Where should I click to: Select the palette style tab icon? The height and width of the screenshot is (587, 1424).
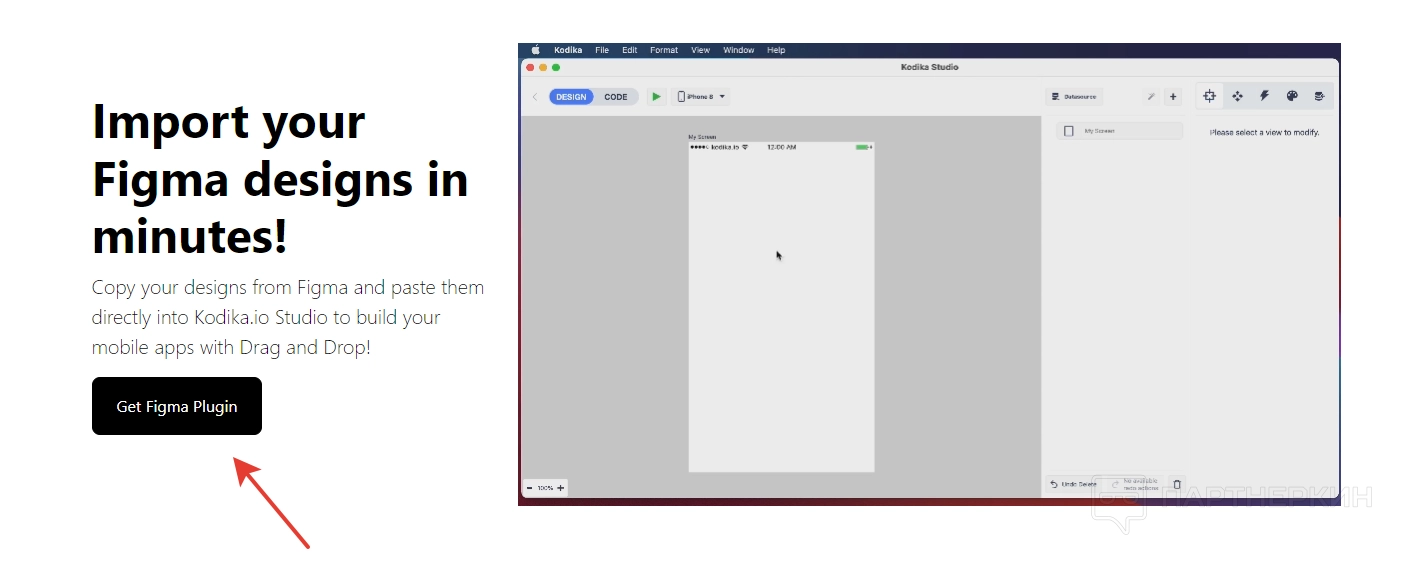(x=1292, y=96)
